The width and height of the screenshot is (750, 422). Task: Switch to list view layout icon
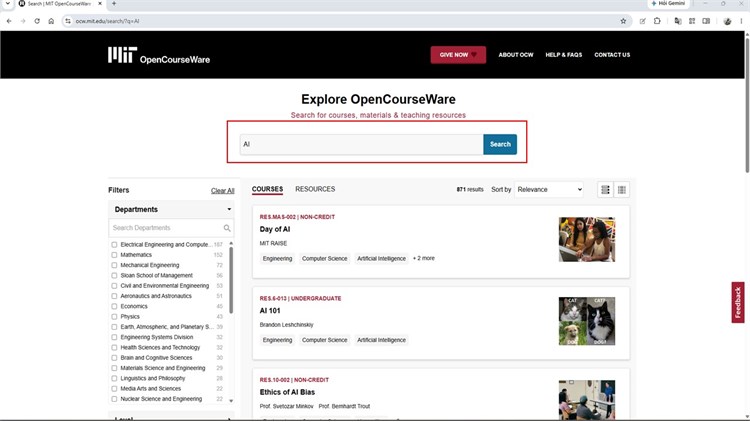(x=606, y=189)
